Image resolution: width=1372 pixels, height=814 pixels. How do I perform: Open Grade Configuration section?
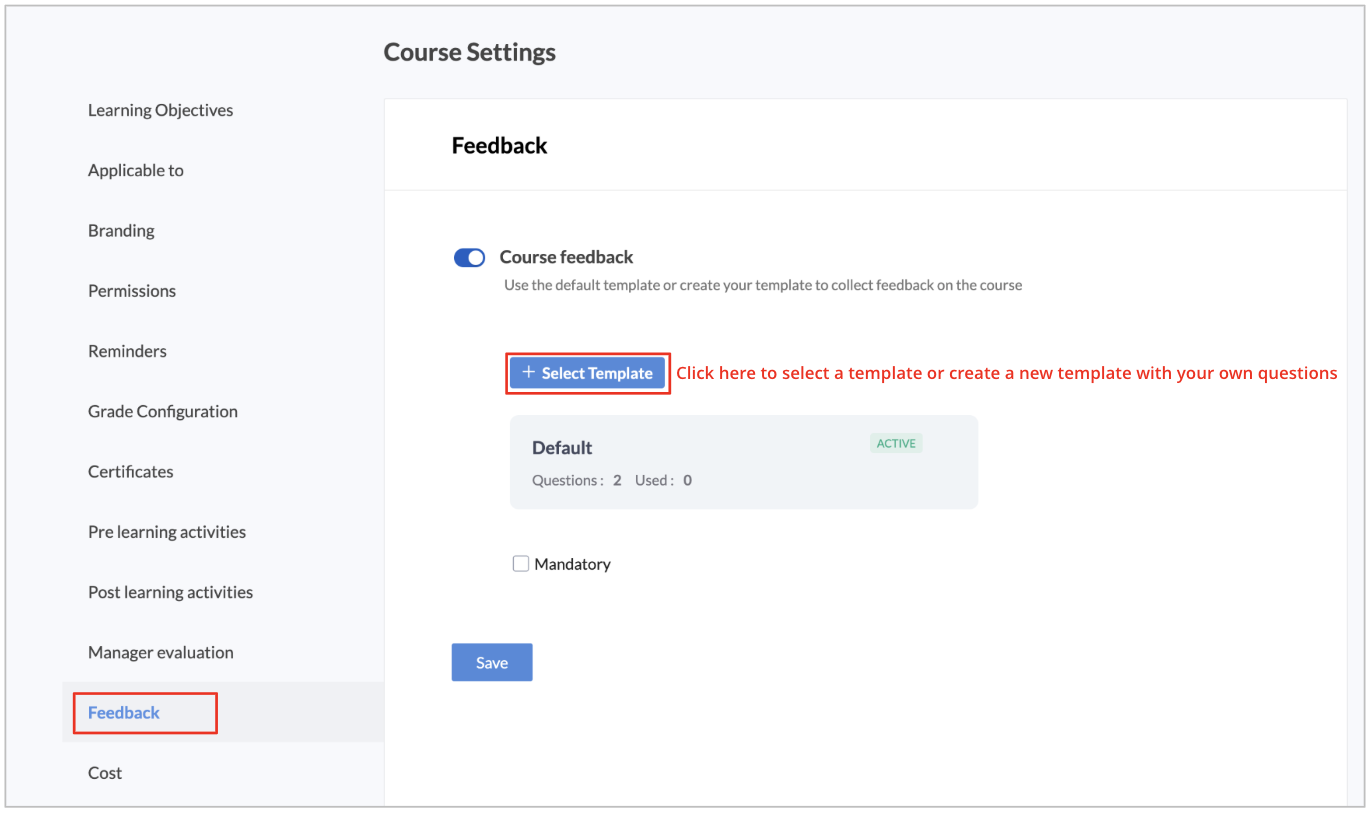click(163, 411)
